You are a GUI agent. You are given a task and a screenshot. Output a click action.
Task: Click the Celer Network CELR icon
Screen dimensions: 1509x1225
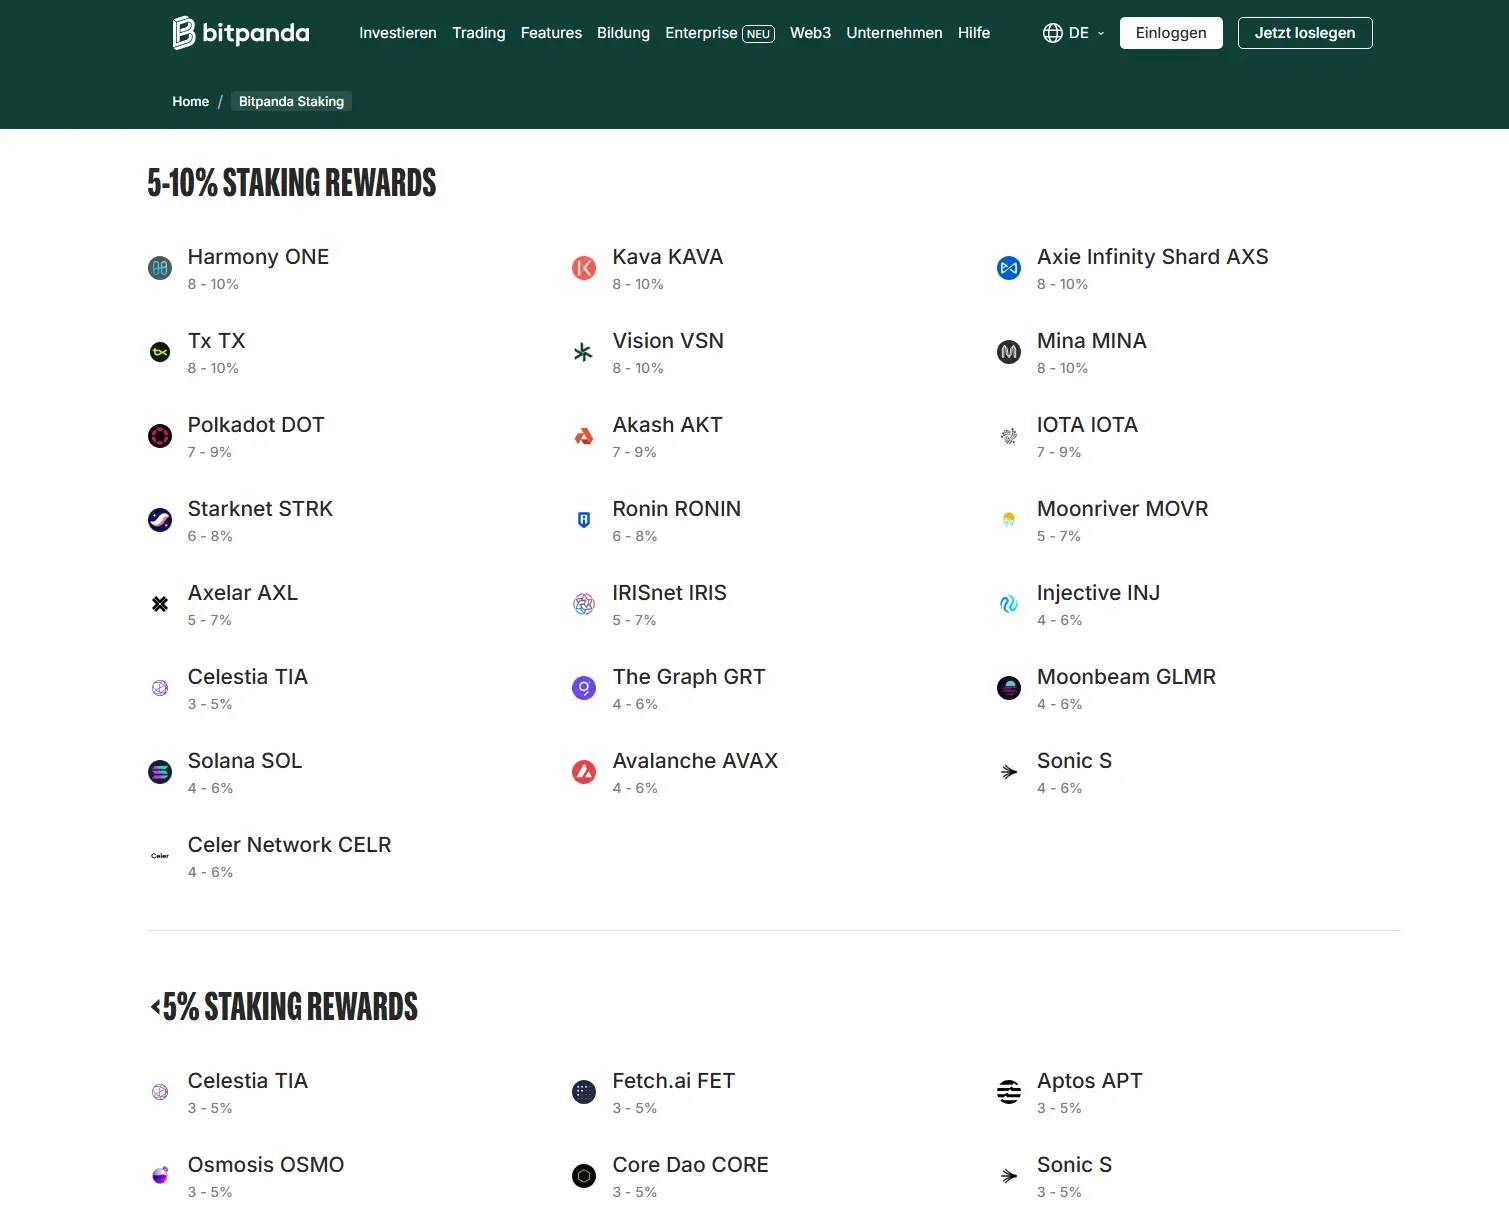(160, 856)
